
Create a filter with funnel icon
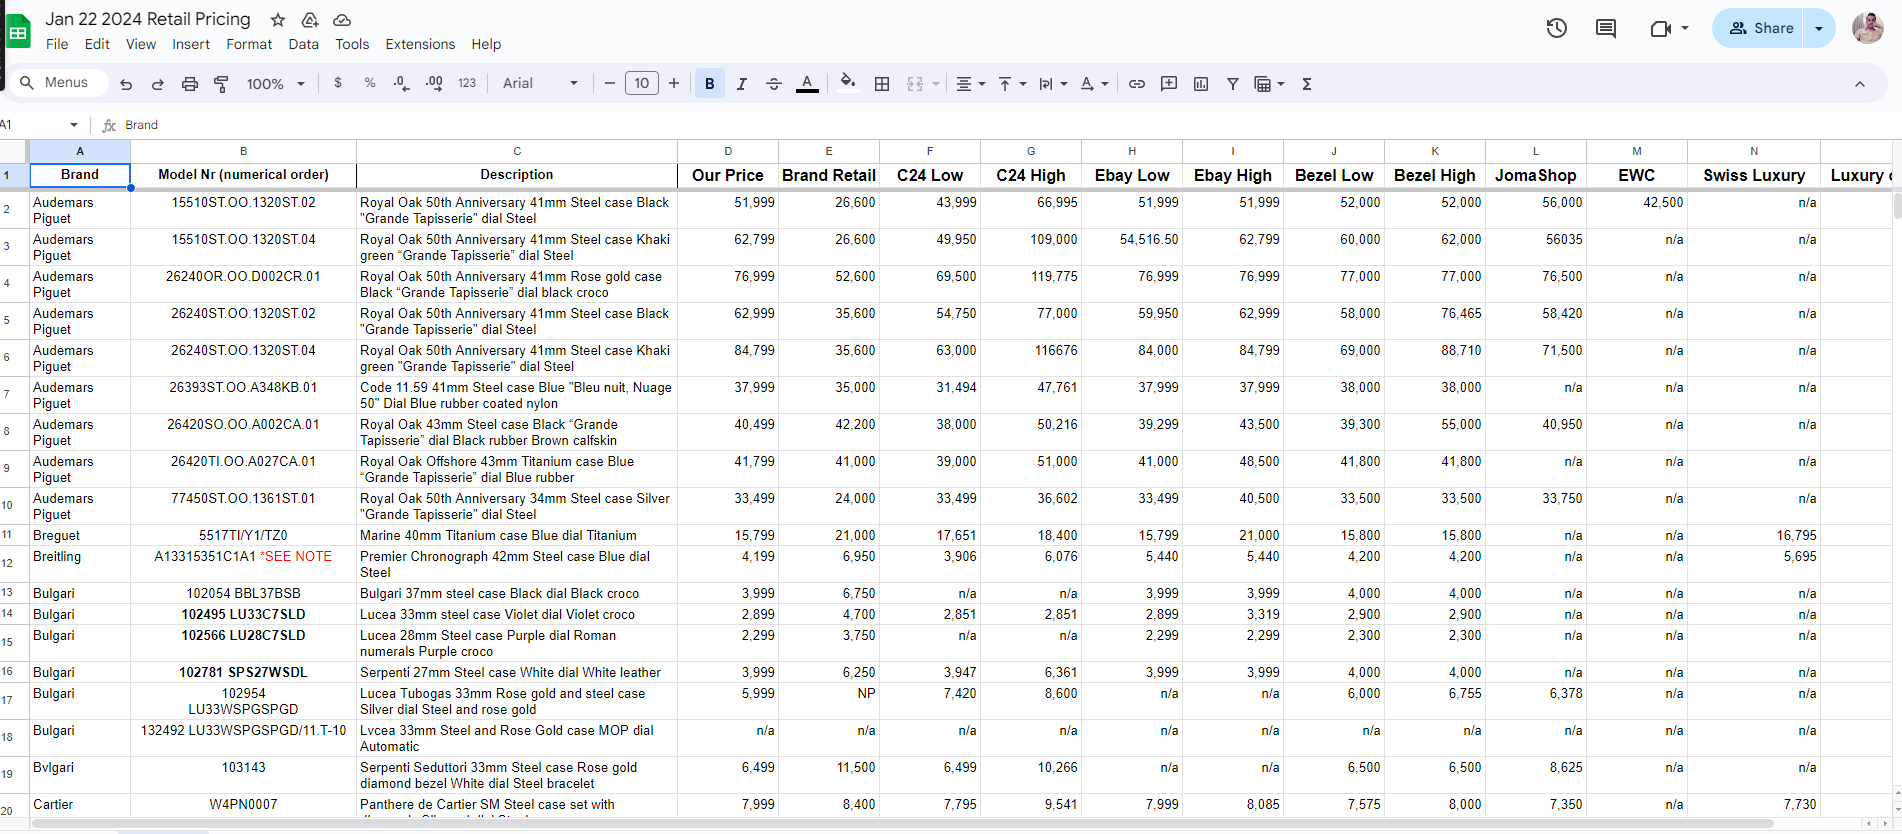click(1233, 84)
